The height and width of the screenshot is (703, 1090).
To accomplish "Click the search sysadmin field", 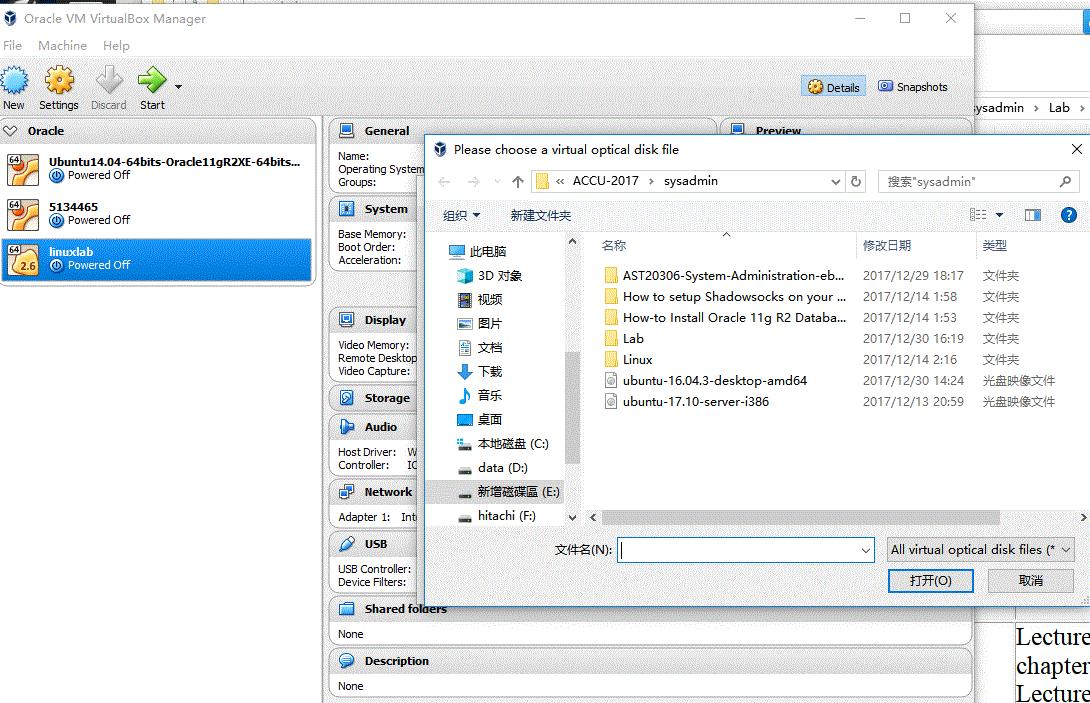I will click(979, 181).
